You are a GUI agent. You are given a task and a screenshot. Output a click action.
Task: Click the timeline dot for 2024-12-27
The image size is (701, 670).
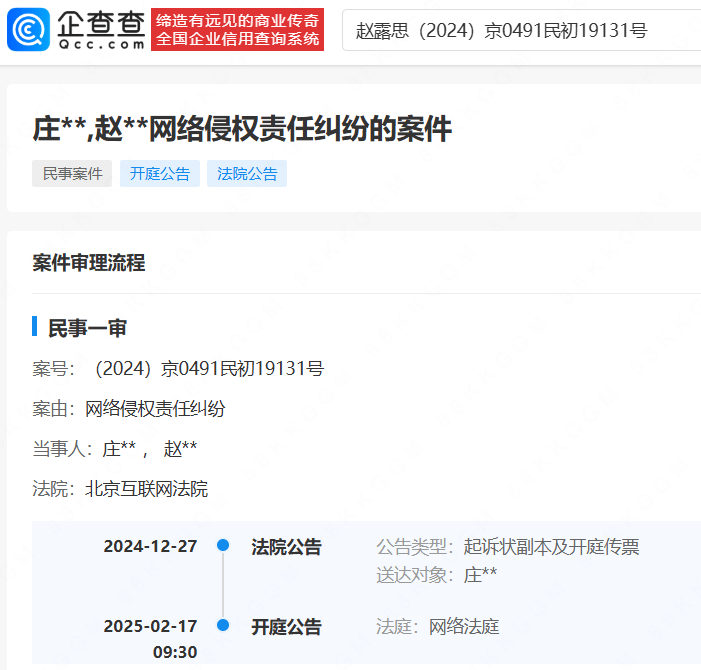pyautogui.click(x=223, y=545)
